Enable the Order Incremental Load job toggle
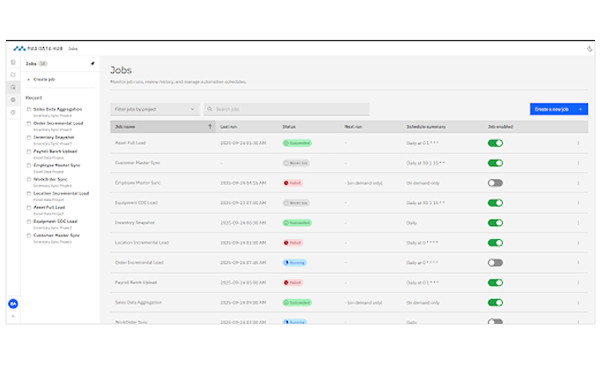Viewport: 600px width, 365px height. click(x=495, y=263)
